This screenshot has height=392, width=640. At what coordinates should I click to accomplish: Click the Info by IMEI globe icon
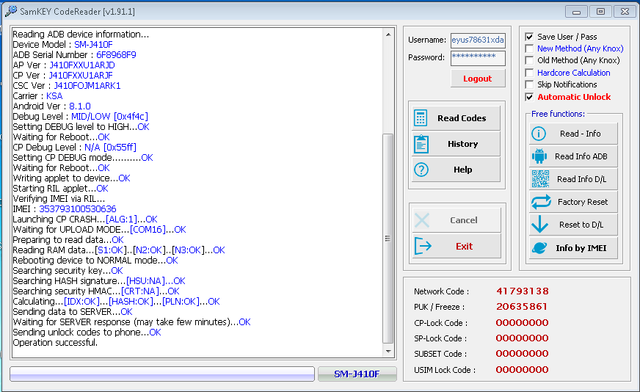pos(540,247)
